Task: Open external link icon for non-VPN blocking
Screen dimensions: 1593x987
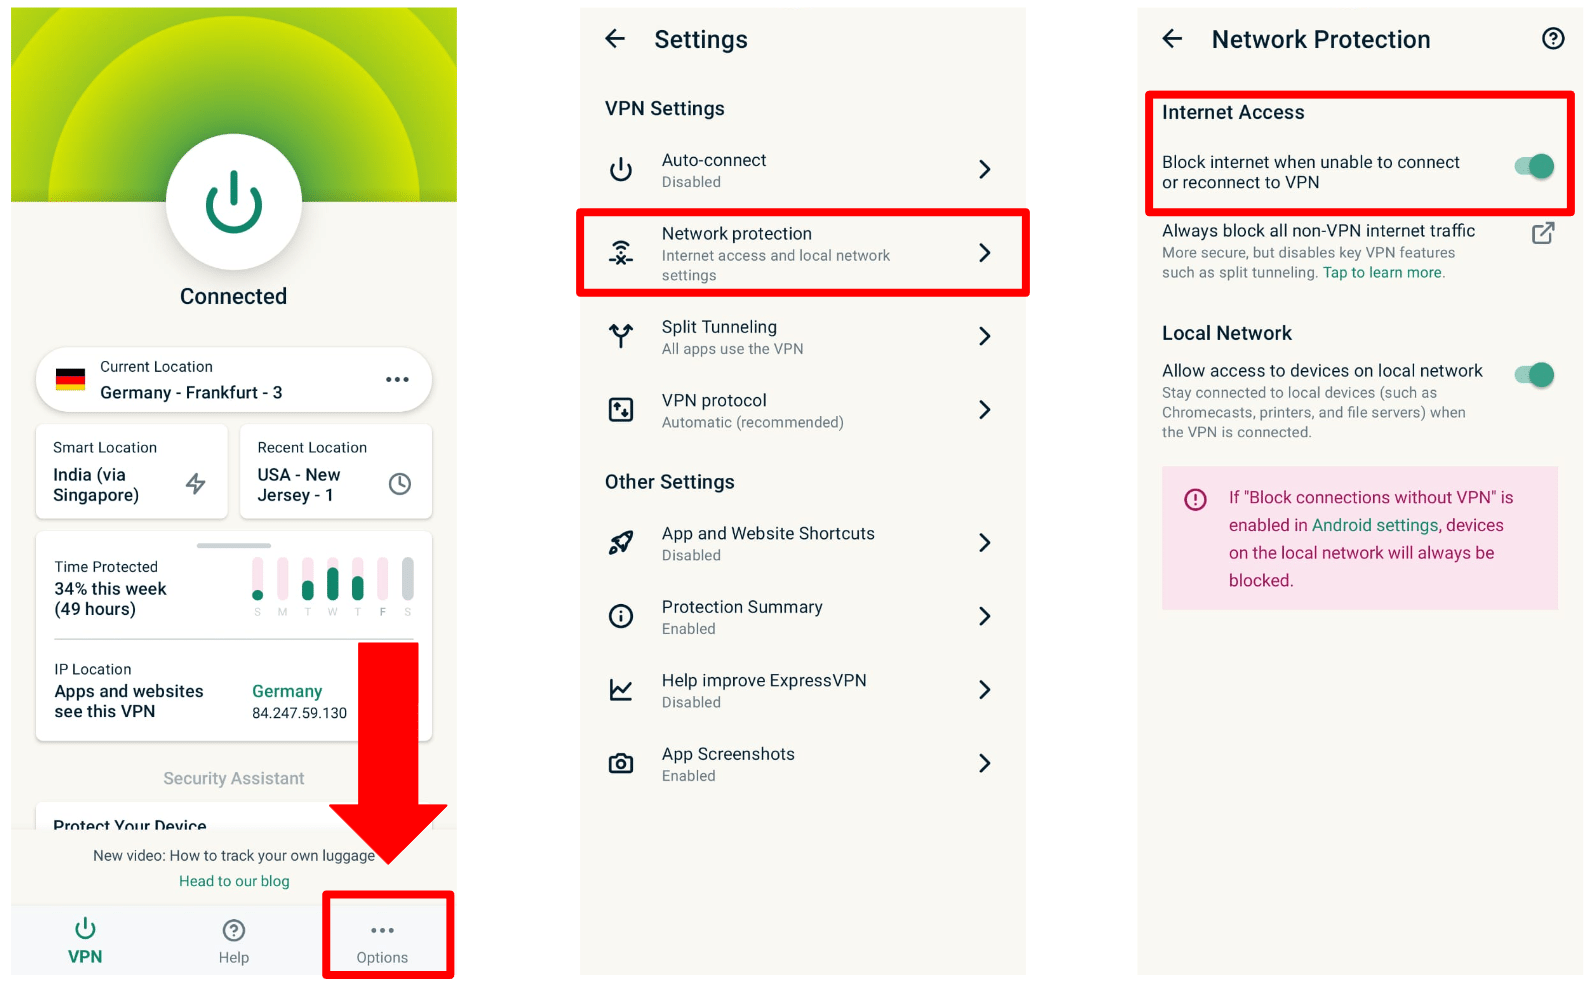Action: [1543, 233]
